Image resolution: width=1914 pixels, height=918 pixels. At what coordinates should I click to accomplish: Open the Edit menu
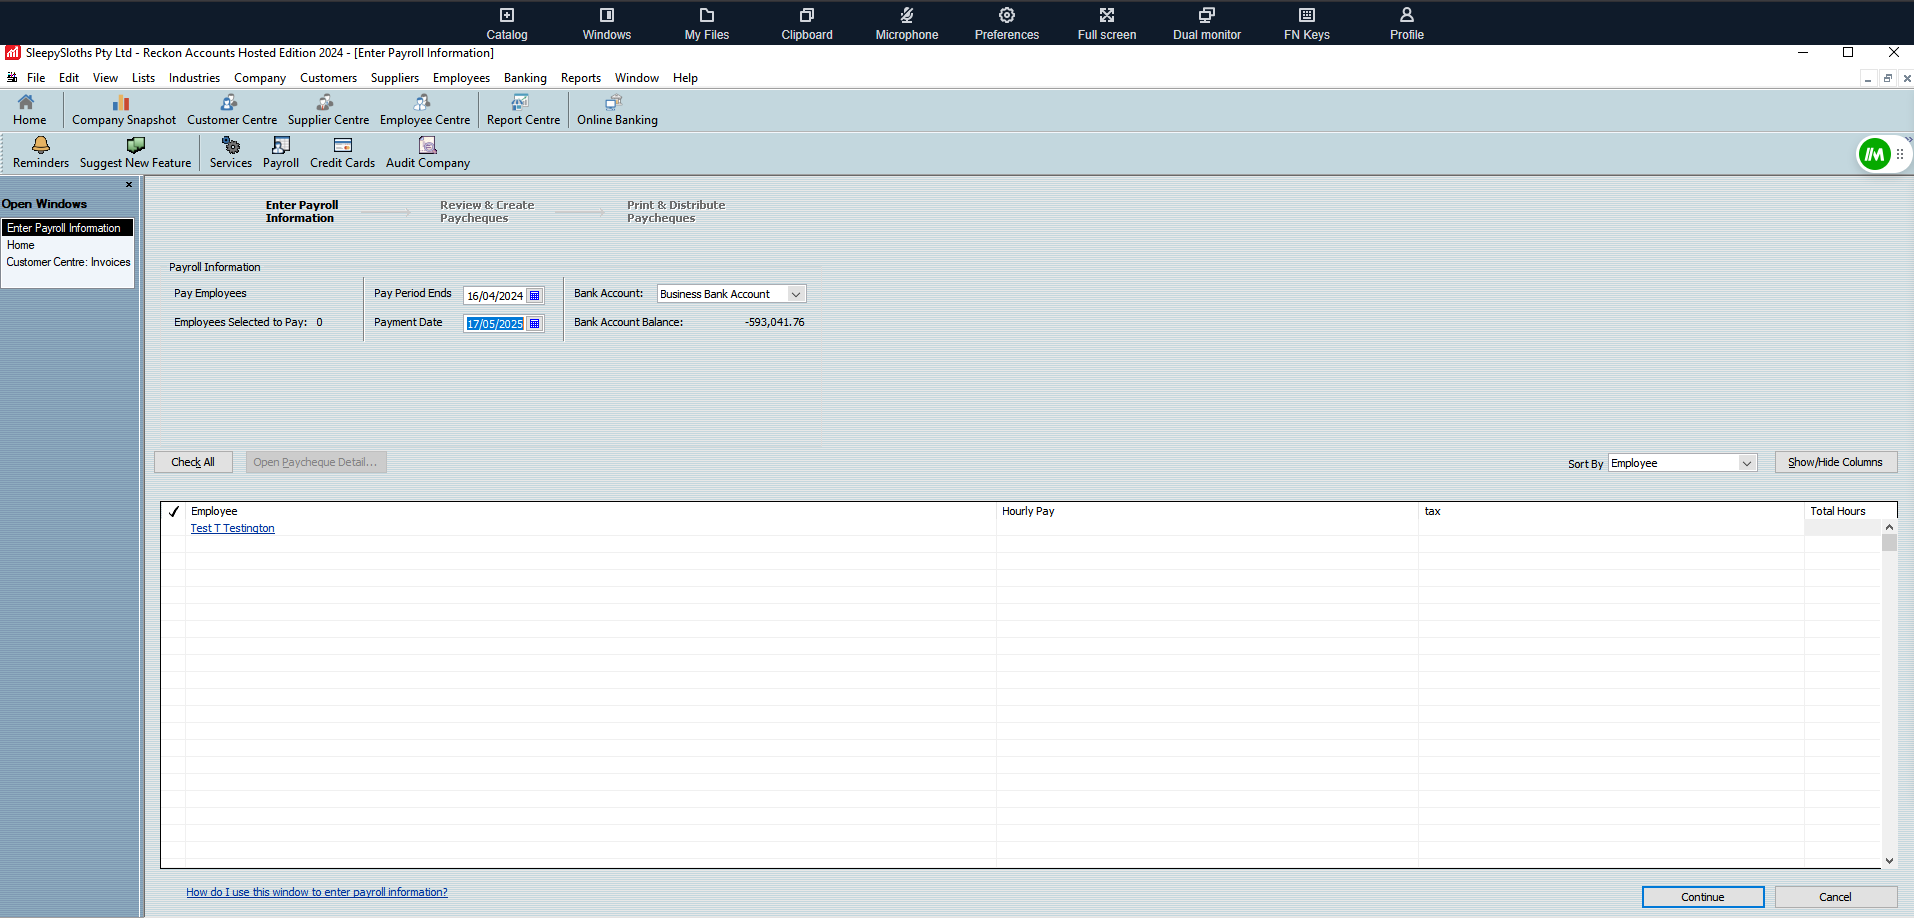tap(69, 78)
